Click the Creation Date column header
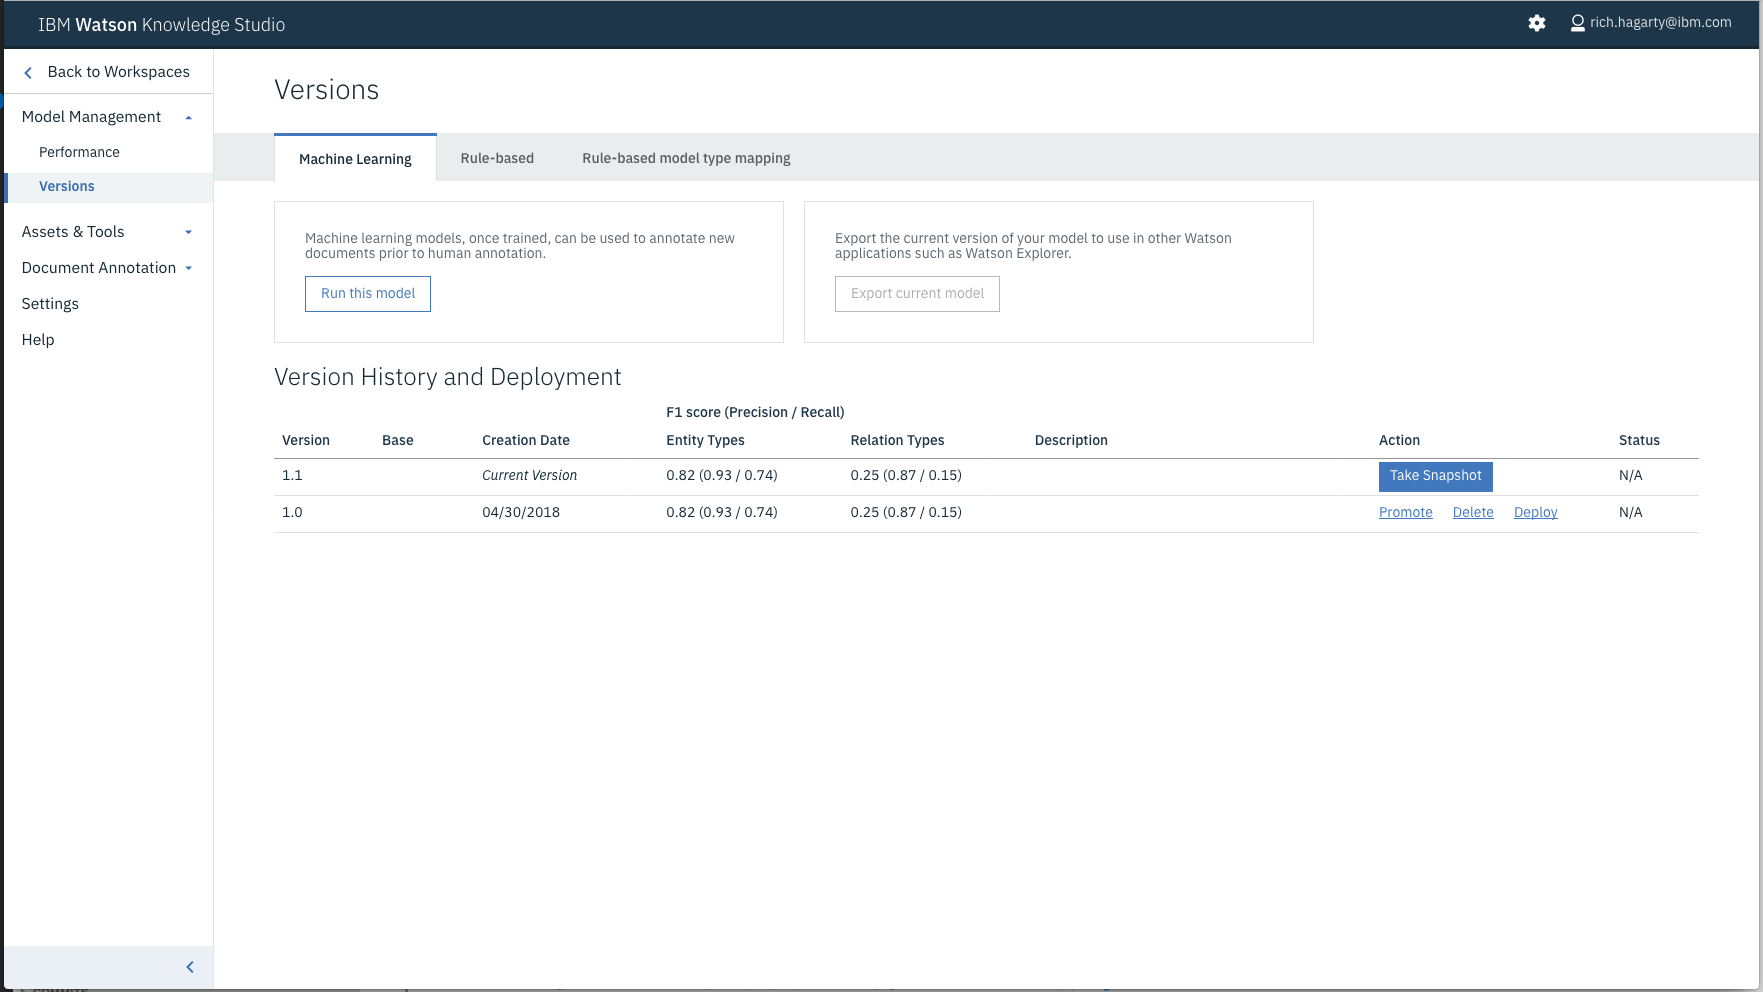Image resolution: width=1763 pixels, height=992 pixels. 526,440
